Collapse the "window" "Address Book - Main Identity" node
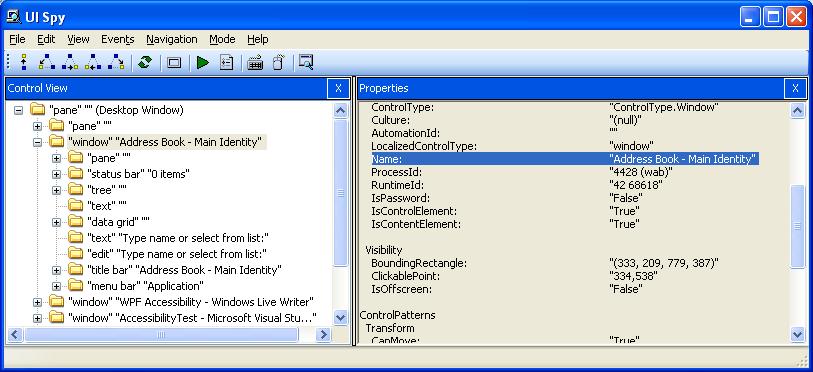The height and width of the screenshot is (372, 813). point(37,142)
